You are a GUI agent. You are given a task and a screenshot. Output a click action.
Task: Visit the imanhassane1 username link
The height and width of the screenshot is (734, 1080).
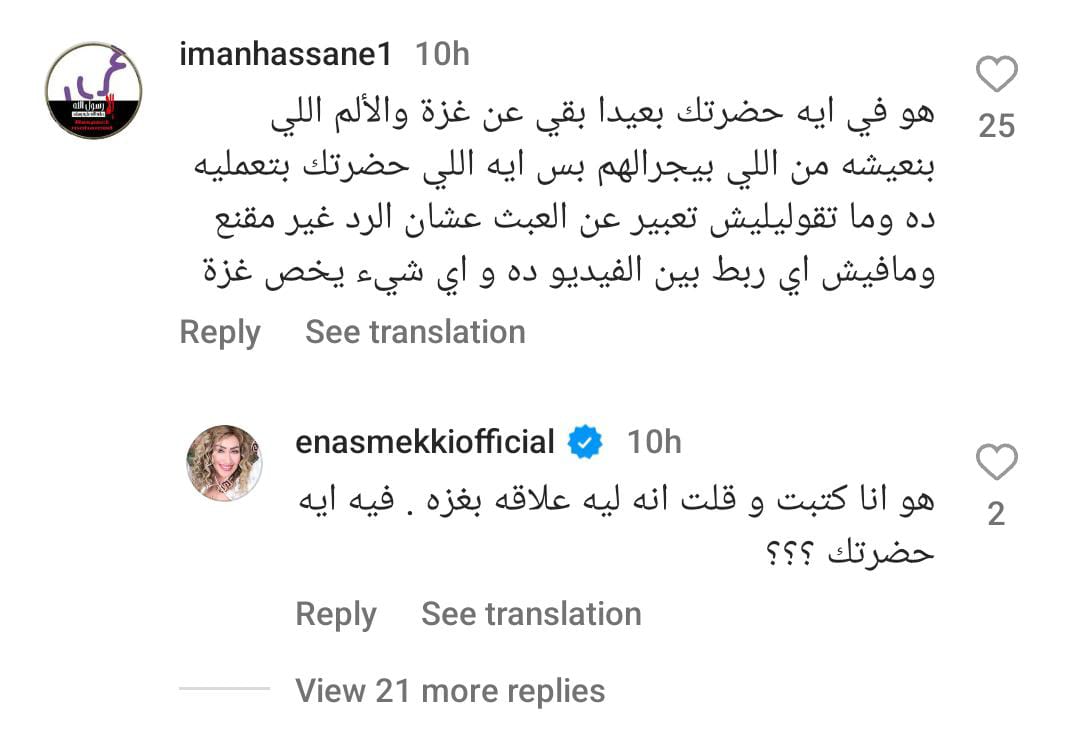click(285, 54)
